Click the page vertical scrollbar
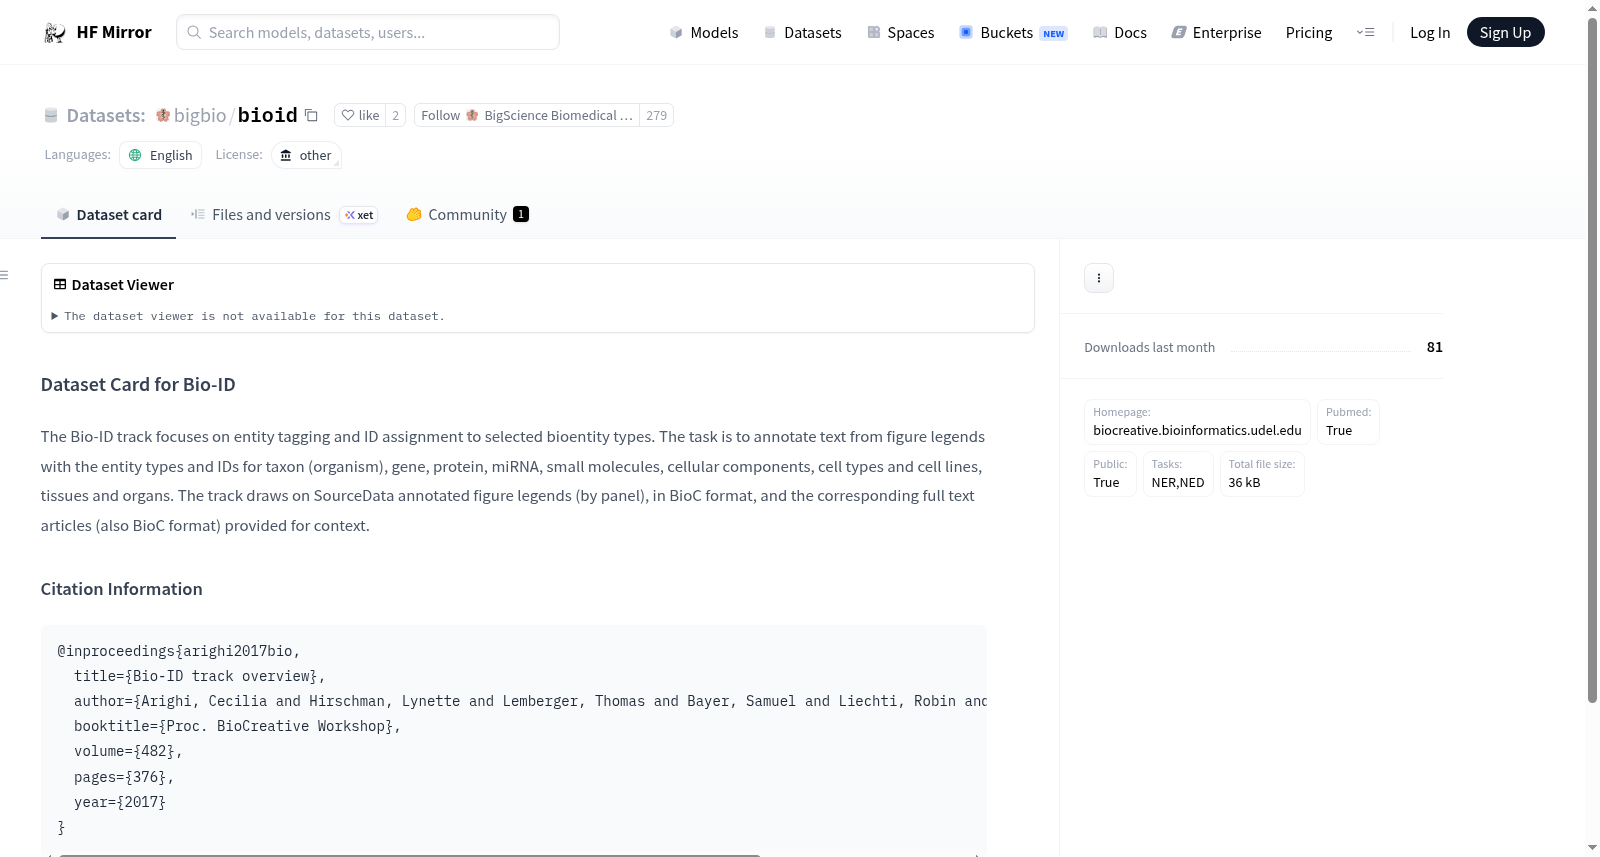The image size is (1600, 857). (x=1592, y=360)
